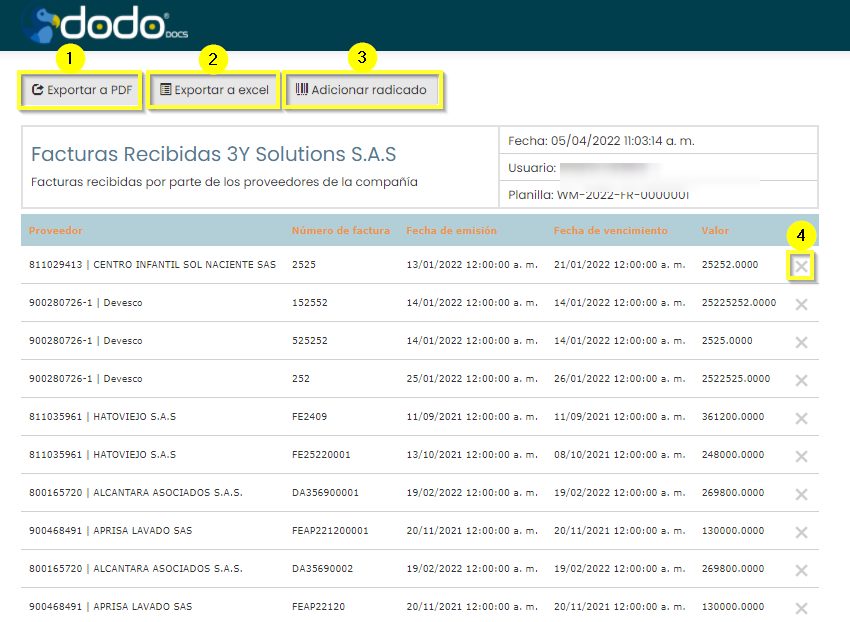Click the Planilla number field

click(x=658, y=195)
